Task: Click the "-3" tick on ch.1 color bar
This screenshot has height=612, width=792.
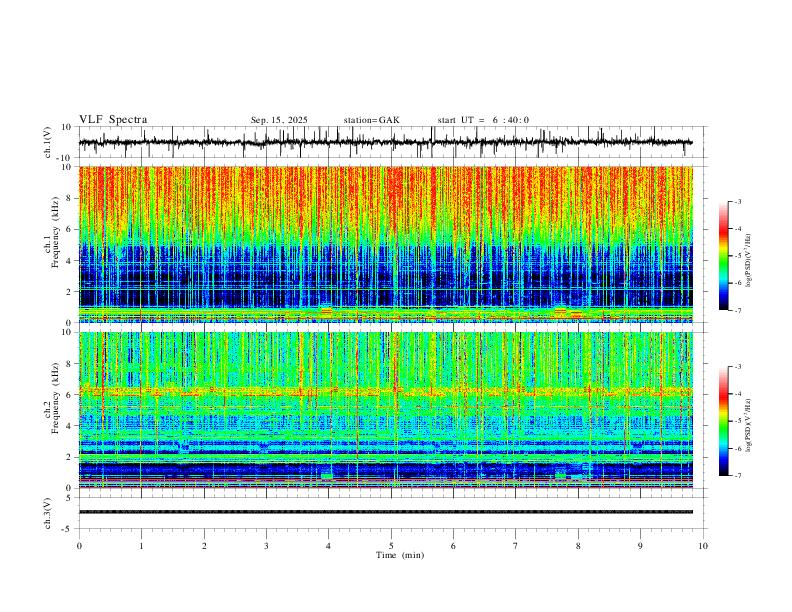Action: pyautogui.click(x=738, y=201)
